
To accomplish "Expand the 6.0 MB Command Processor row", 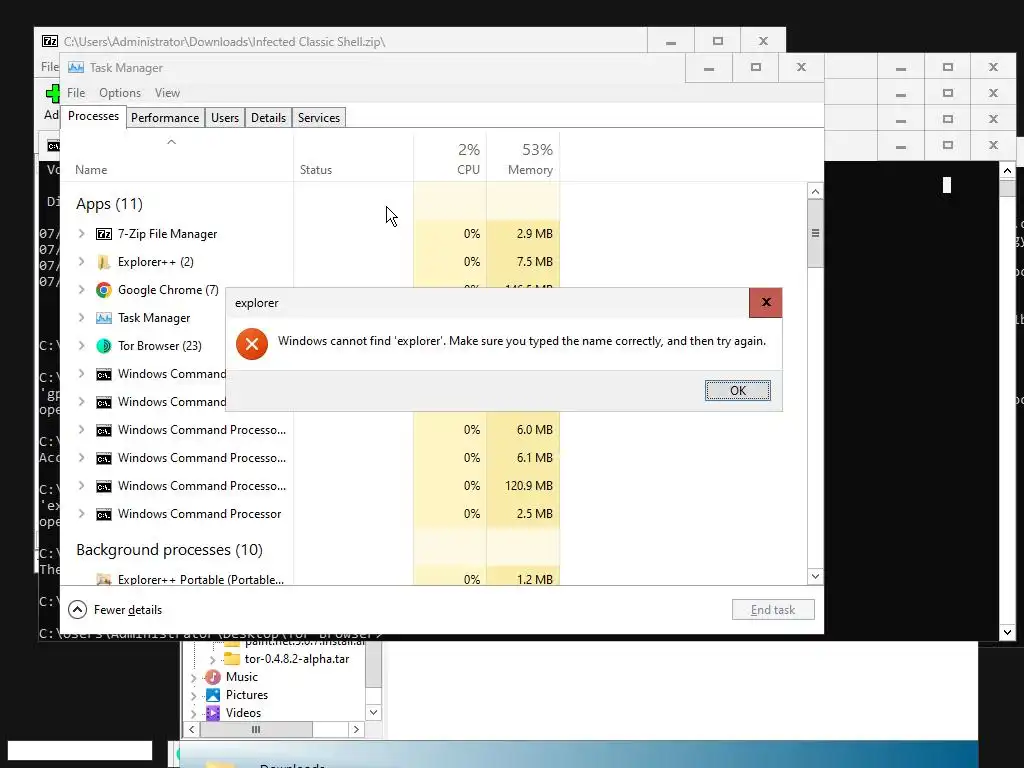I will point(81,429).
